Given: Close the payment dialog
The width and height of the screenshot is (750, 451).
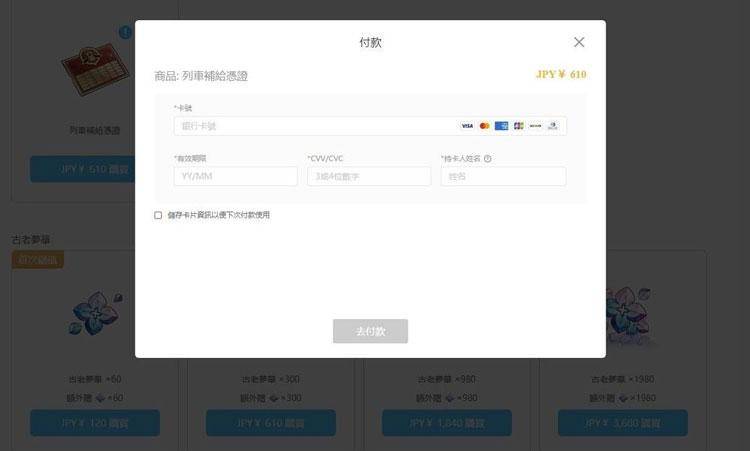Looking at the screenshot, I should (579, 42).
